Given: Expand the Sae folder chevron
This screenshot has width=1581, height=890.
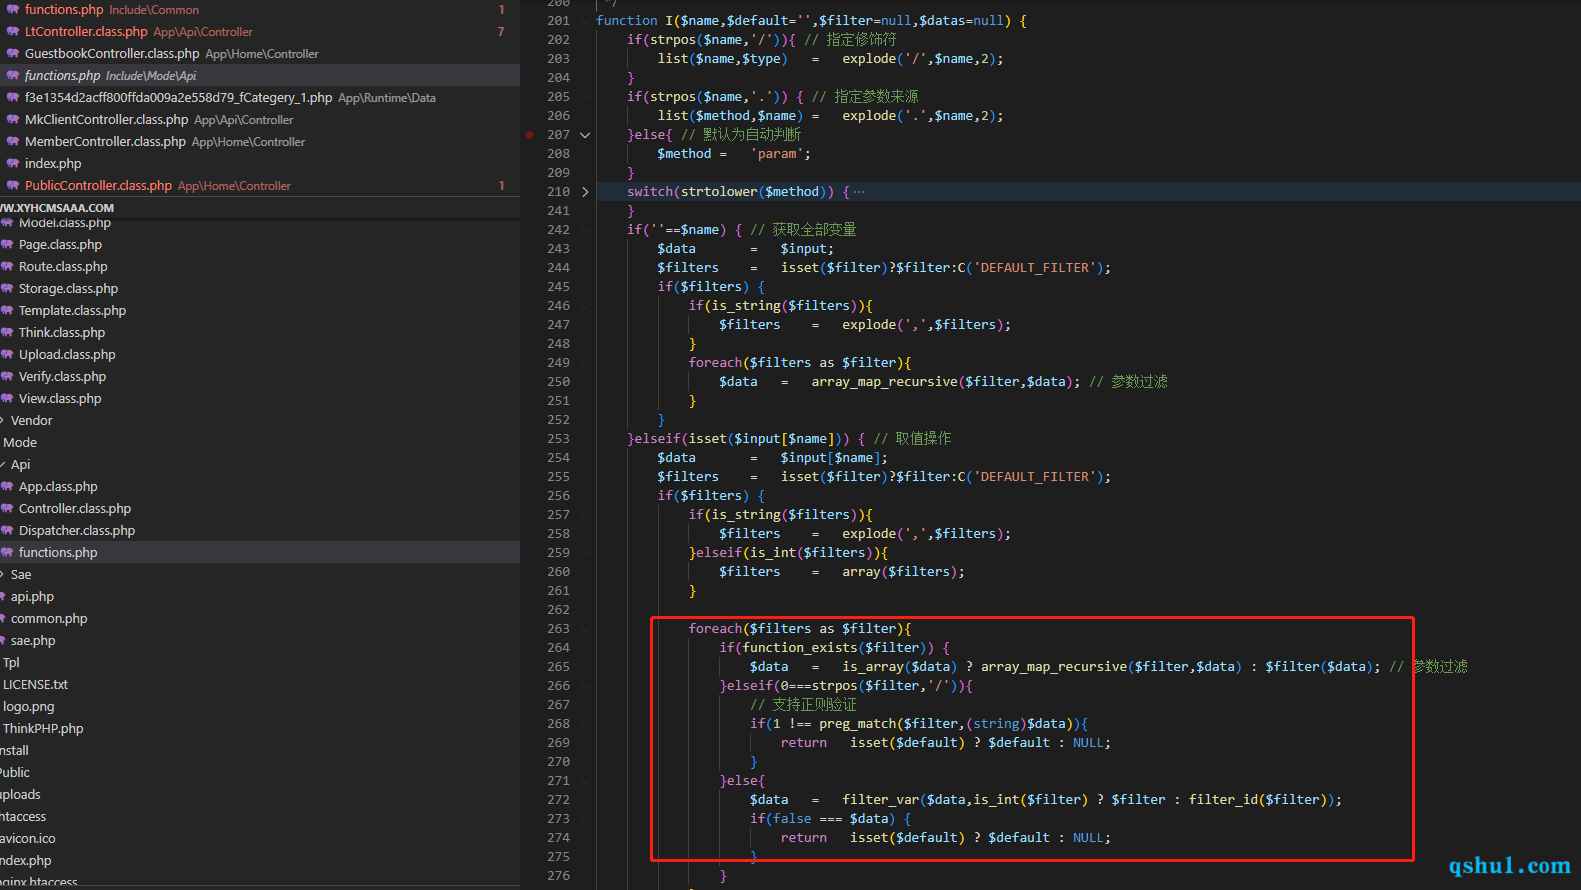Looking at the screenshot, I should coord(3,574).
